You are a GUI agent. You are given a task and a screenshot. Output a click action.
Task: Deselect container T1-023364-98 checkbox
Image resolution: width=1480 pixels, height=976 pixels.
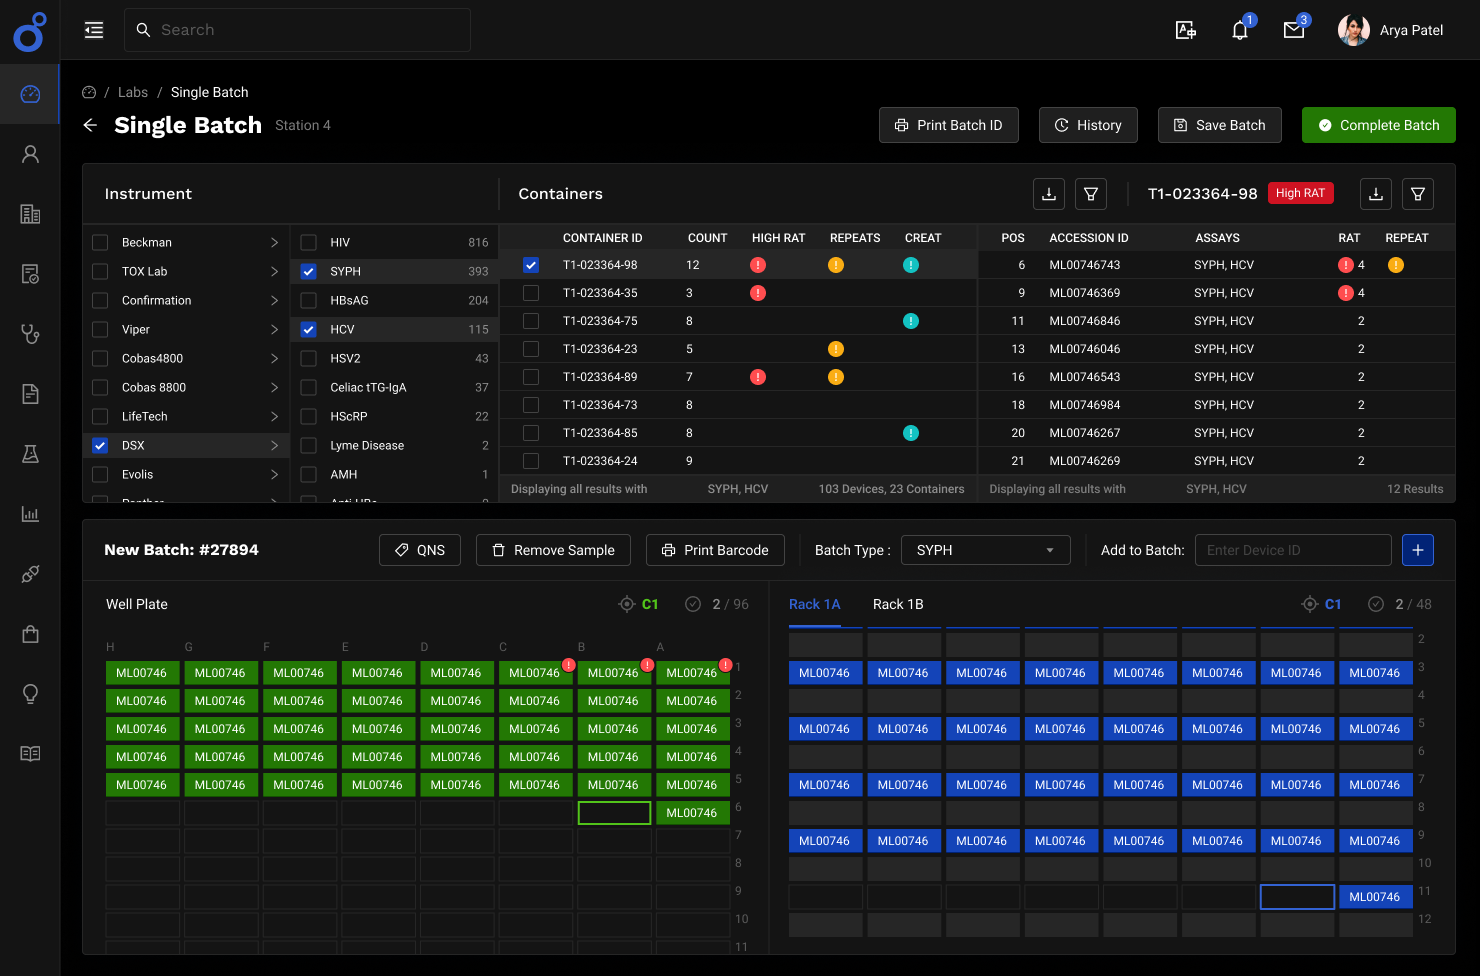(531, 265)
